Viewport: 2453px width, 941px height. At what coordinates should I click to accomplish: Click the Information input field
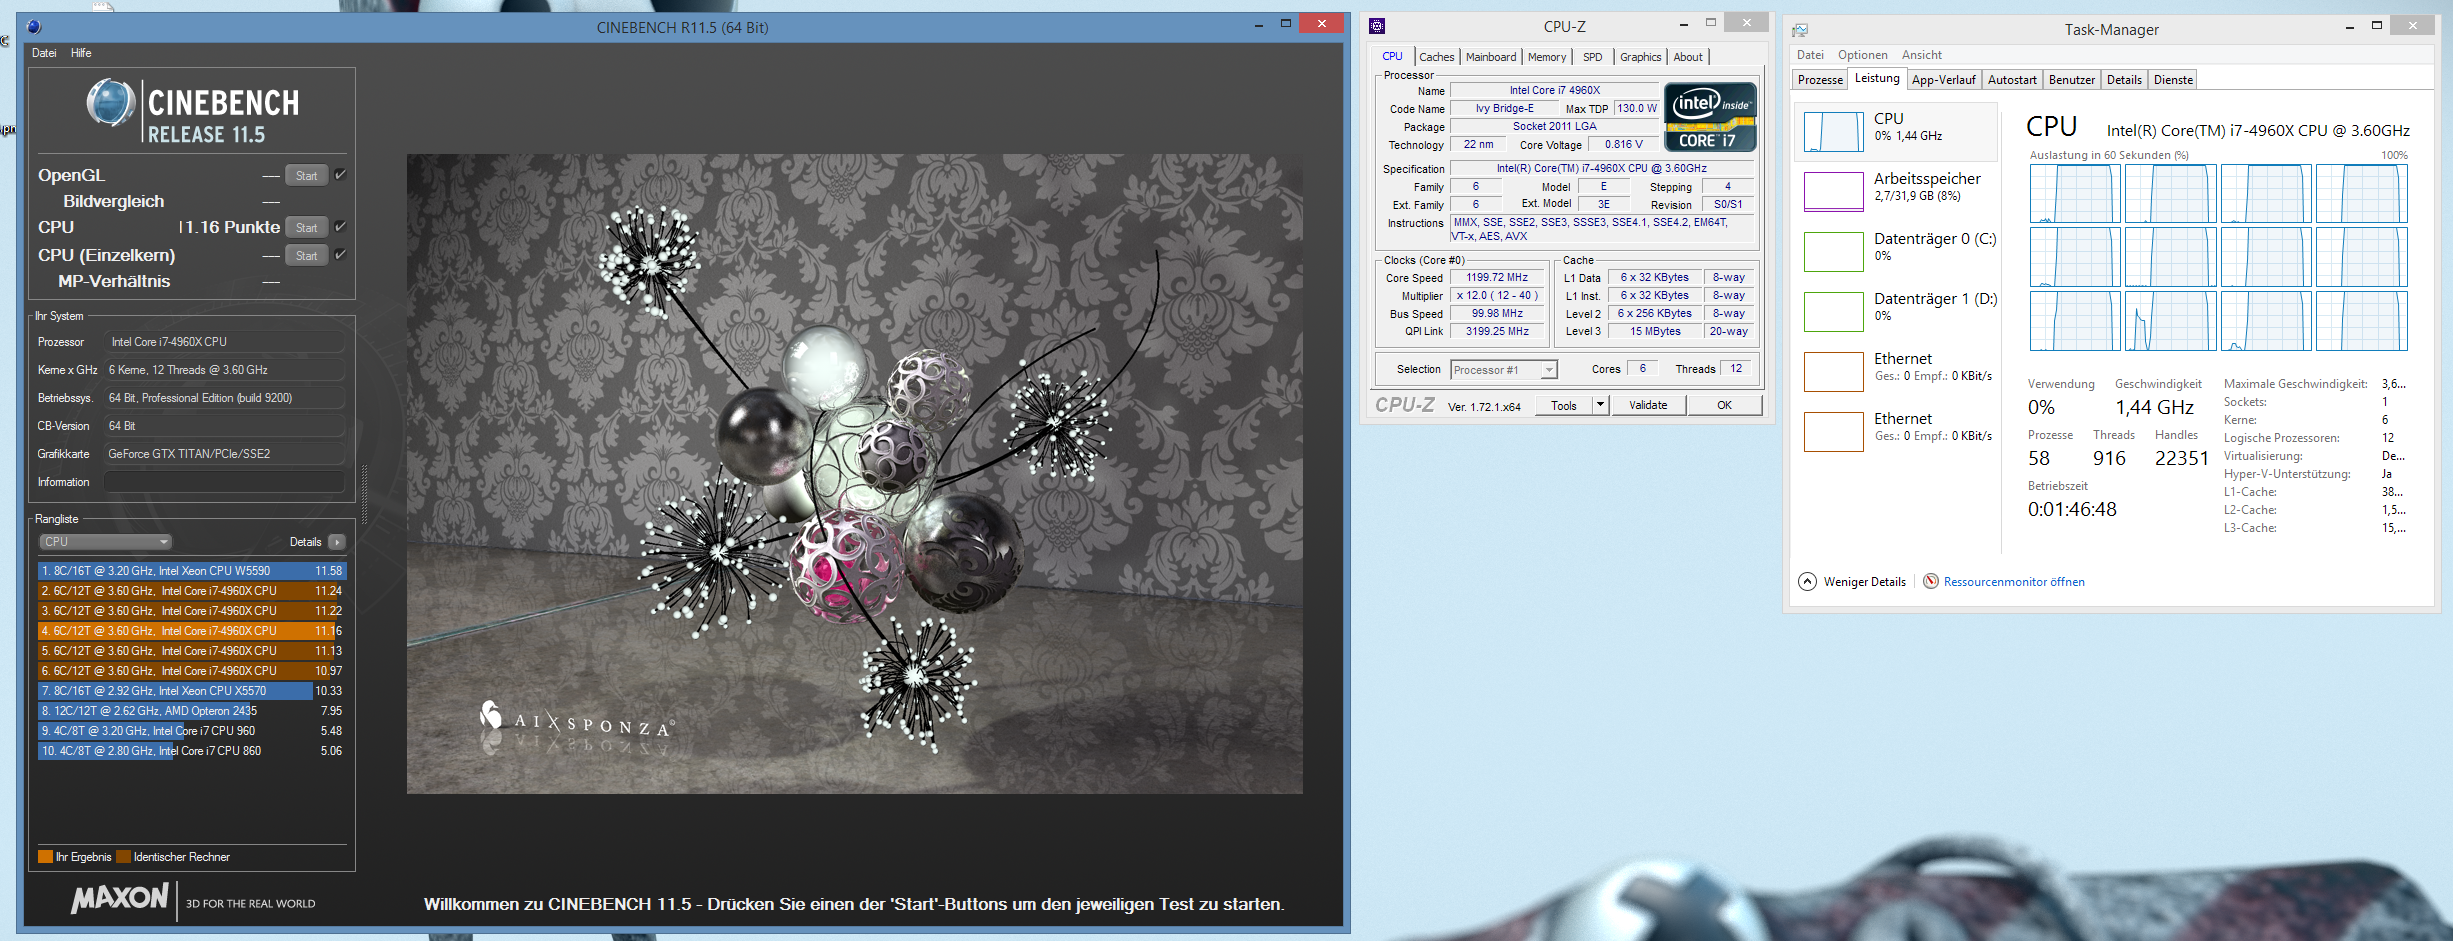pyautogui.click(x=224, y=482)
